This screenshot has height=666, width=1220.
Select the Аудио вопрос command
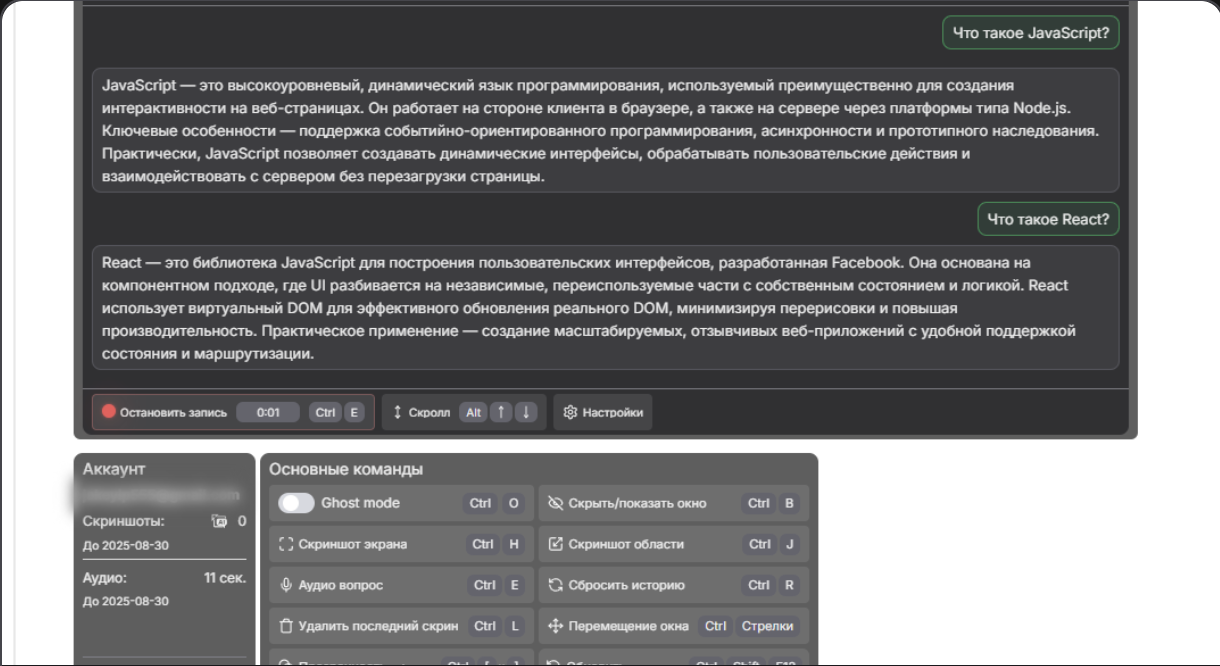pyautogui.click(x=400, y=585)
